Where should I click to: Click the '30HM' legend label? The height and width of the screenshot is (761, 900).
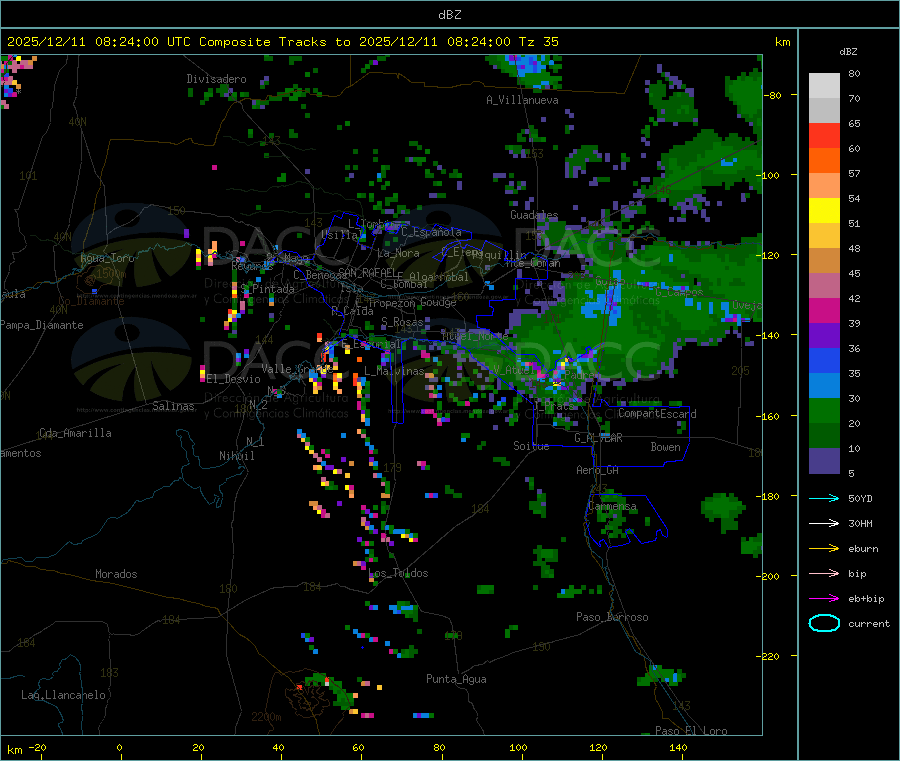click(x=860, y=523)
